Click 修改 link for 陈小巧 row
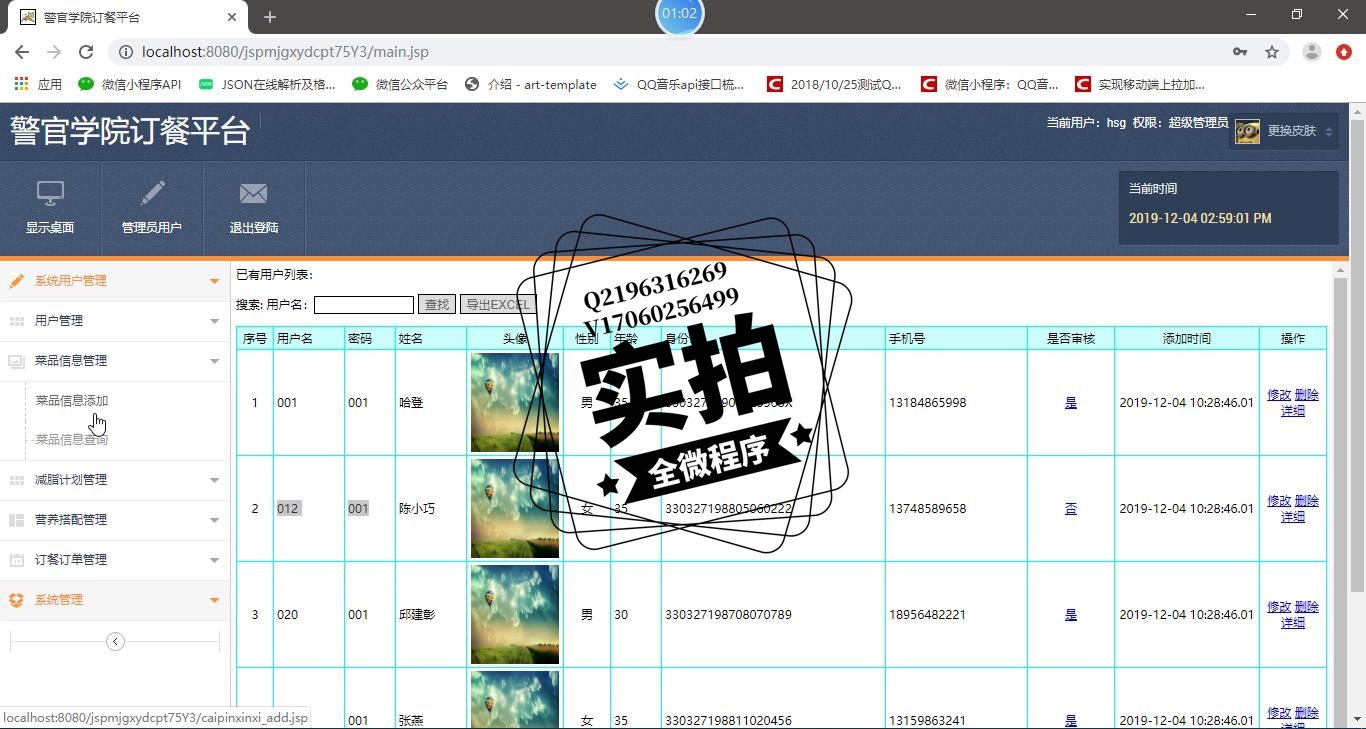Image resolution: width=1366 pixels, height=729 pixels. [1279, 501]
